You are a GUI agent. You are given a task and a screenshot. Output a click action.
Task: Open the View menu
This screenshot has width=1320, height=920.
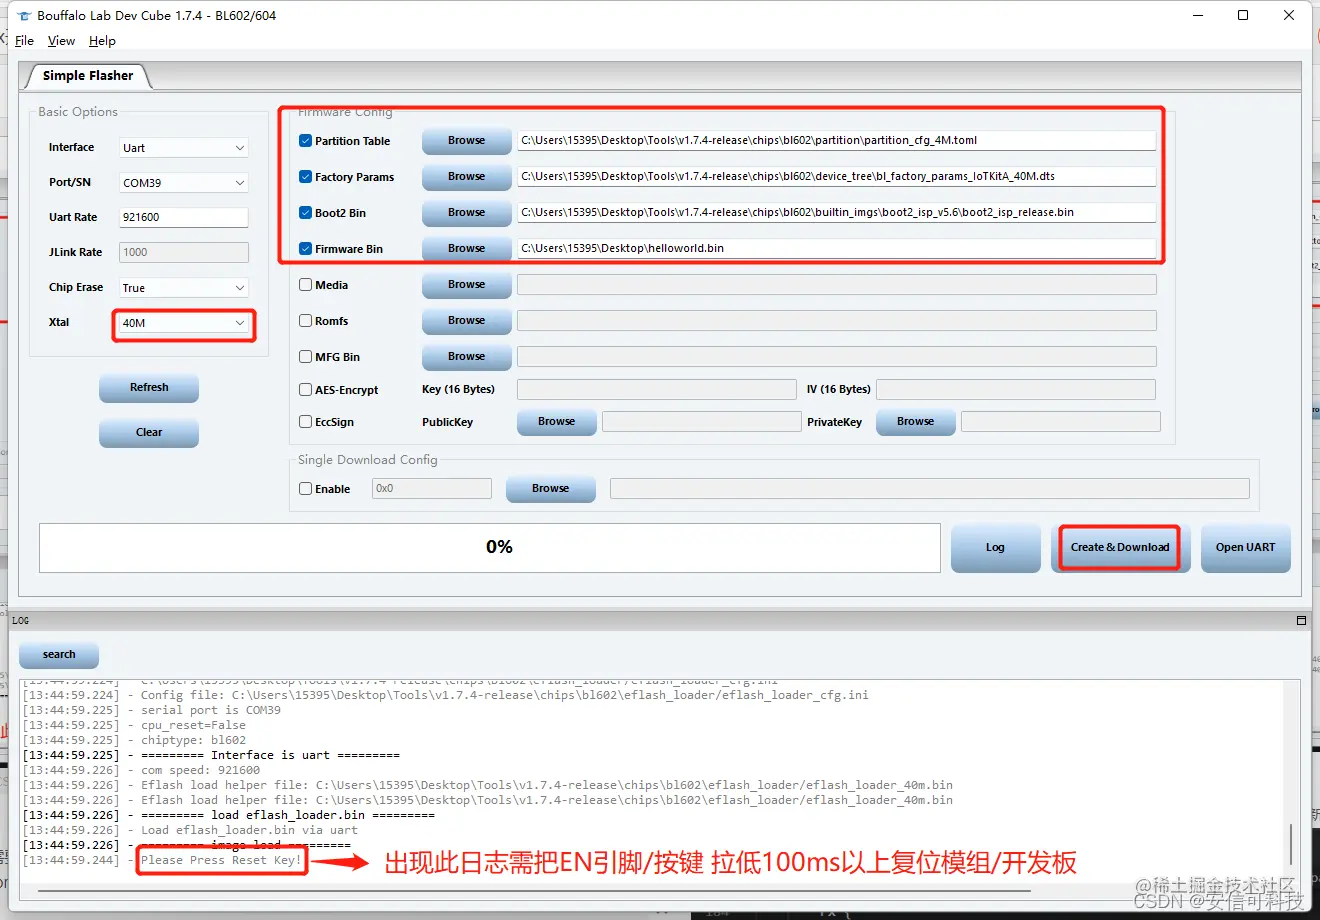pos(61,41)
